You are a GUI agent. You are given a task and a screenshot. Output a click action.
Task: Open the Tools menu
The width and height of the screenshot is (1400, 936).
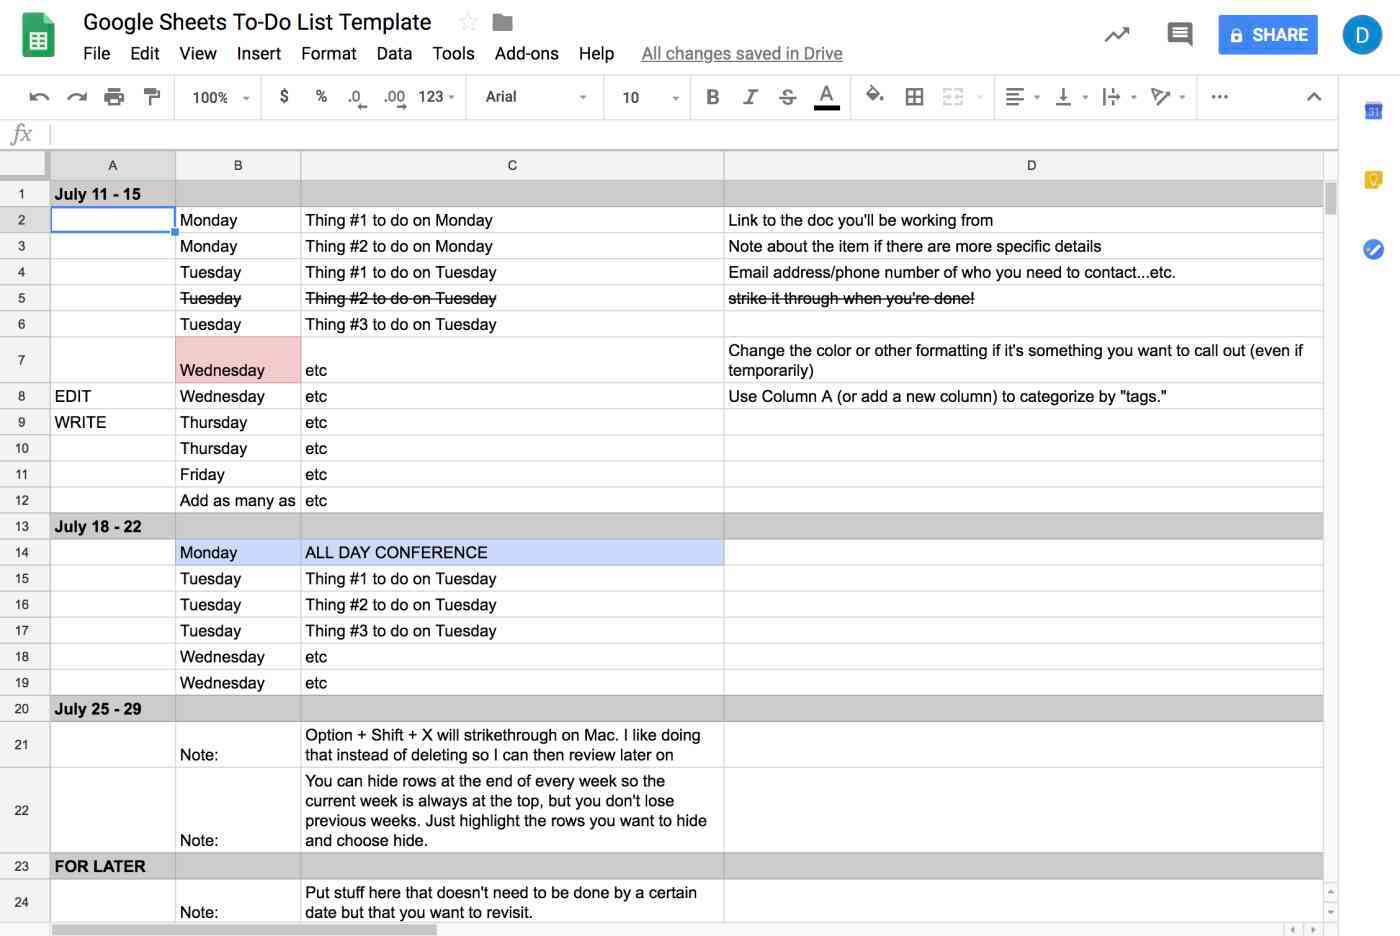click(x=453, y=53)
